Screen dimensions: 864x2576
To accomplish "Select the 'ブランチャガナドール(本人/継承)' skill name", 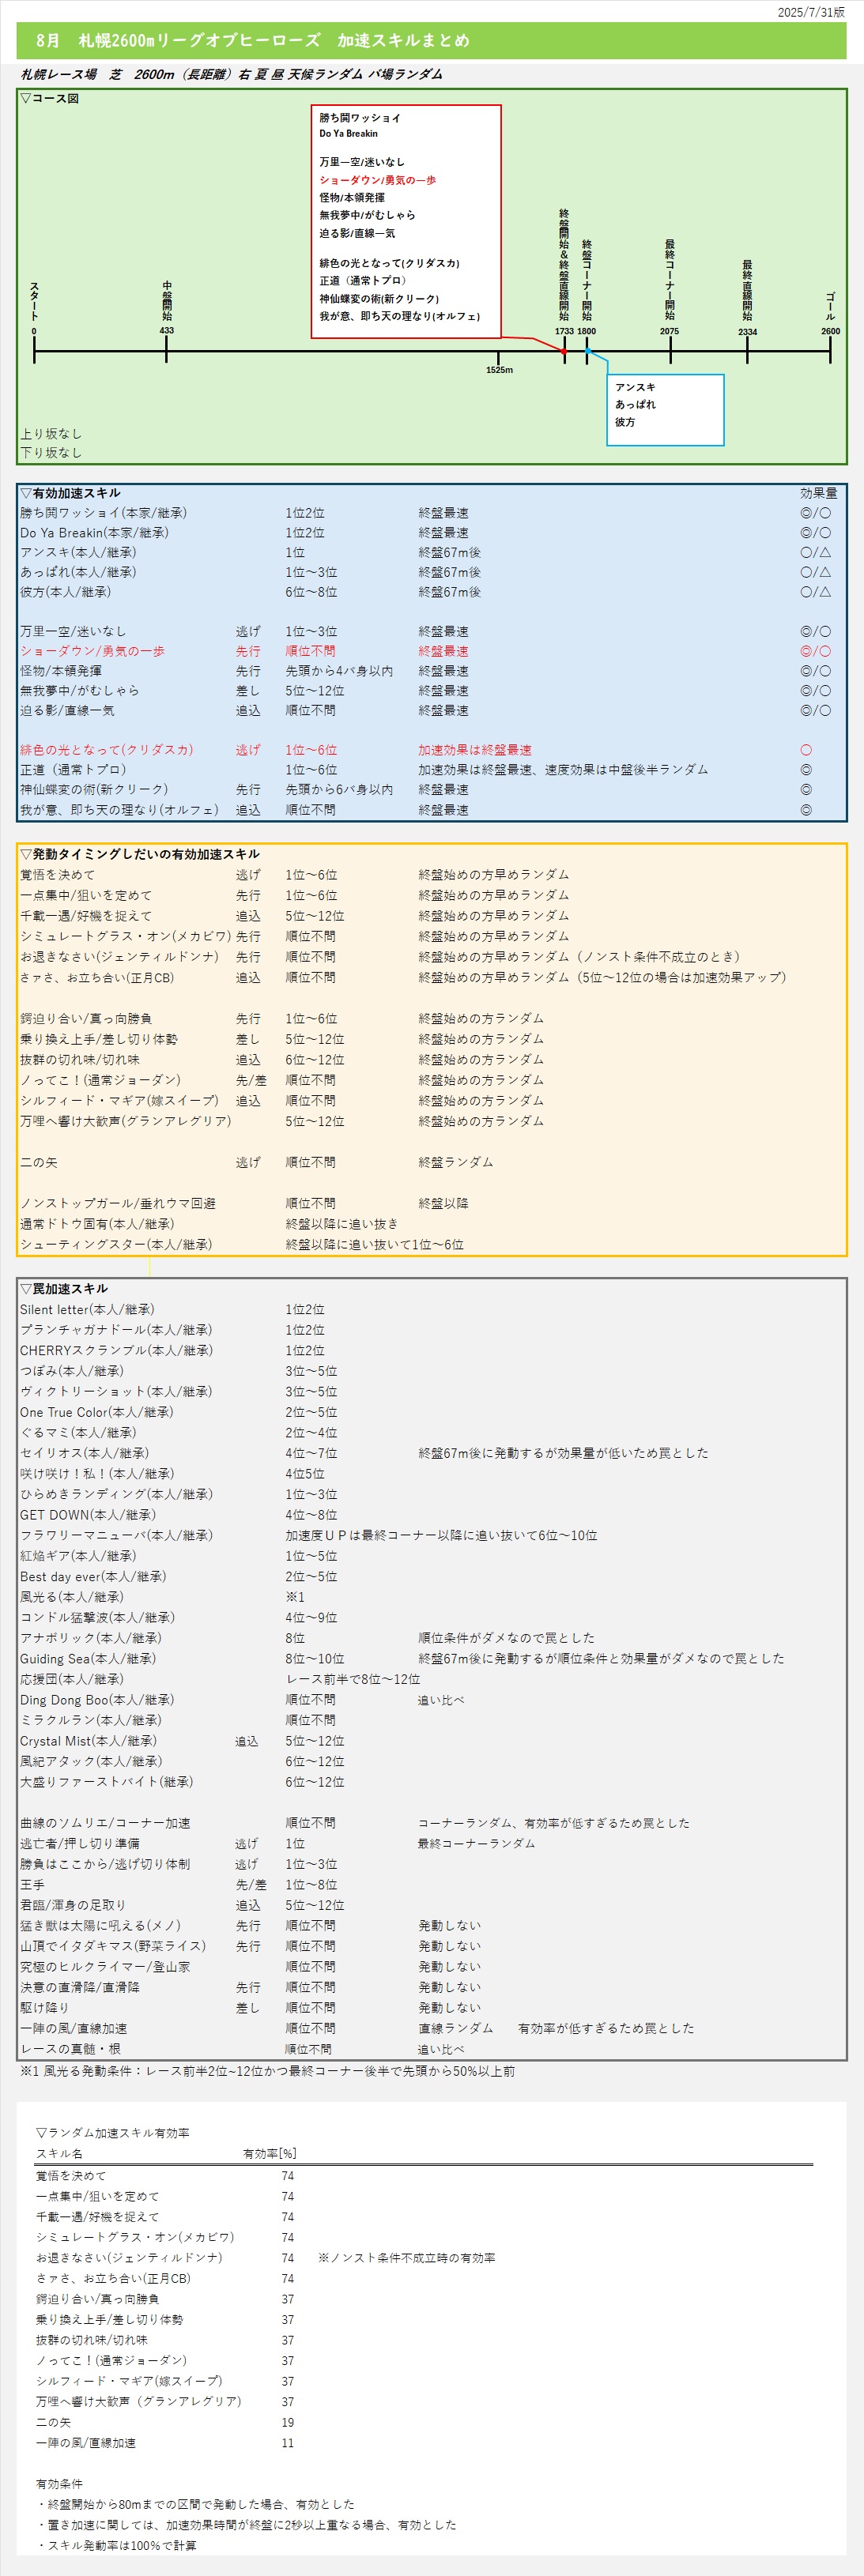I will pyautogui.click(x=116, y=1330).
